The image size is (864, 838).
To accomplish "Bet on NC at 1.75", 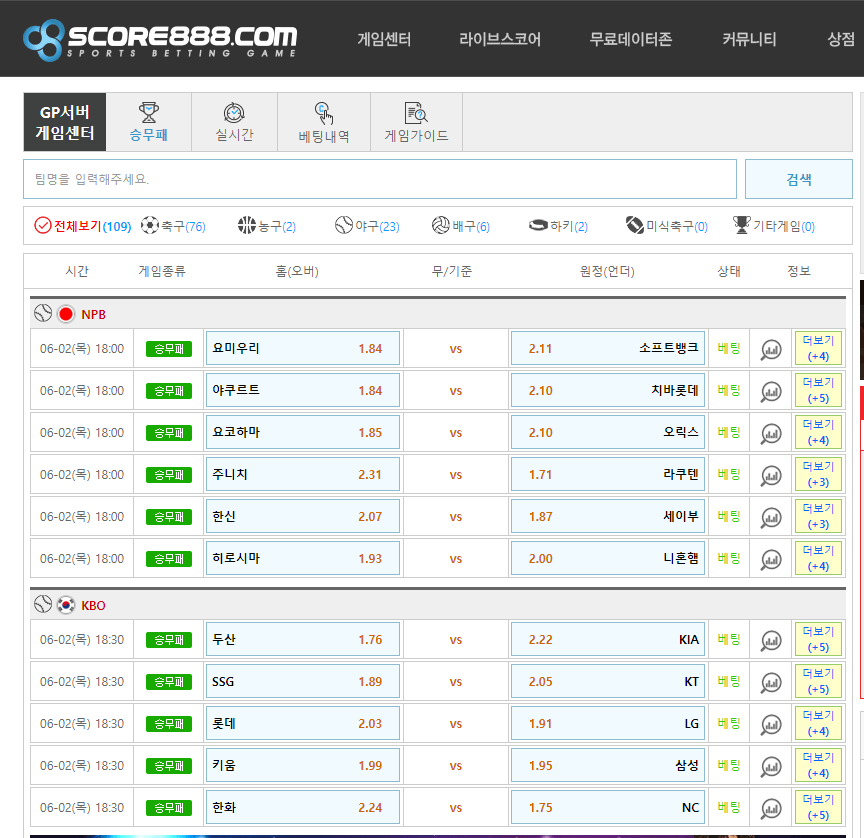I will 608,807.
